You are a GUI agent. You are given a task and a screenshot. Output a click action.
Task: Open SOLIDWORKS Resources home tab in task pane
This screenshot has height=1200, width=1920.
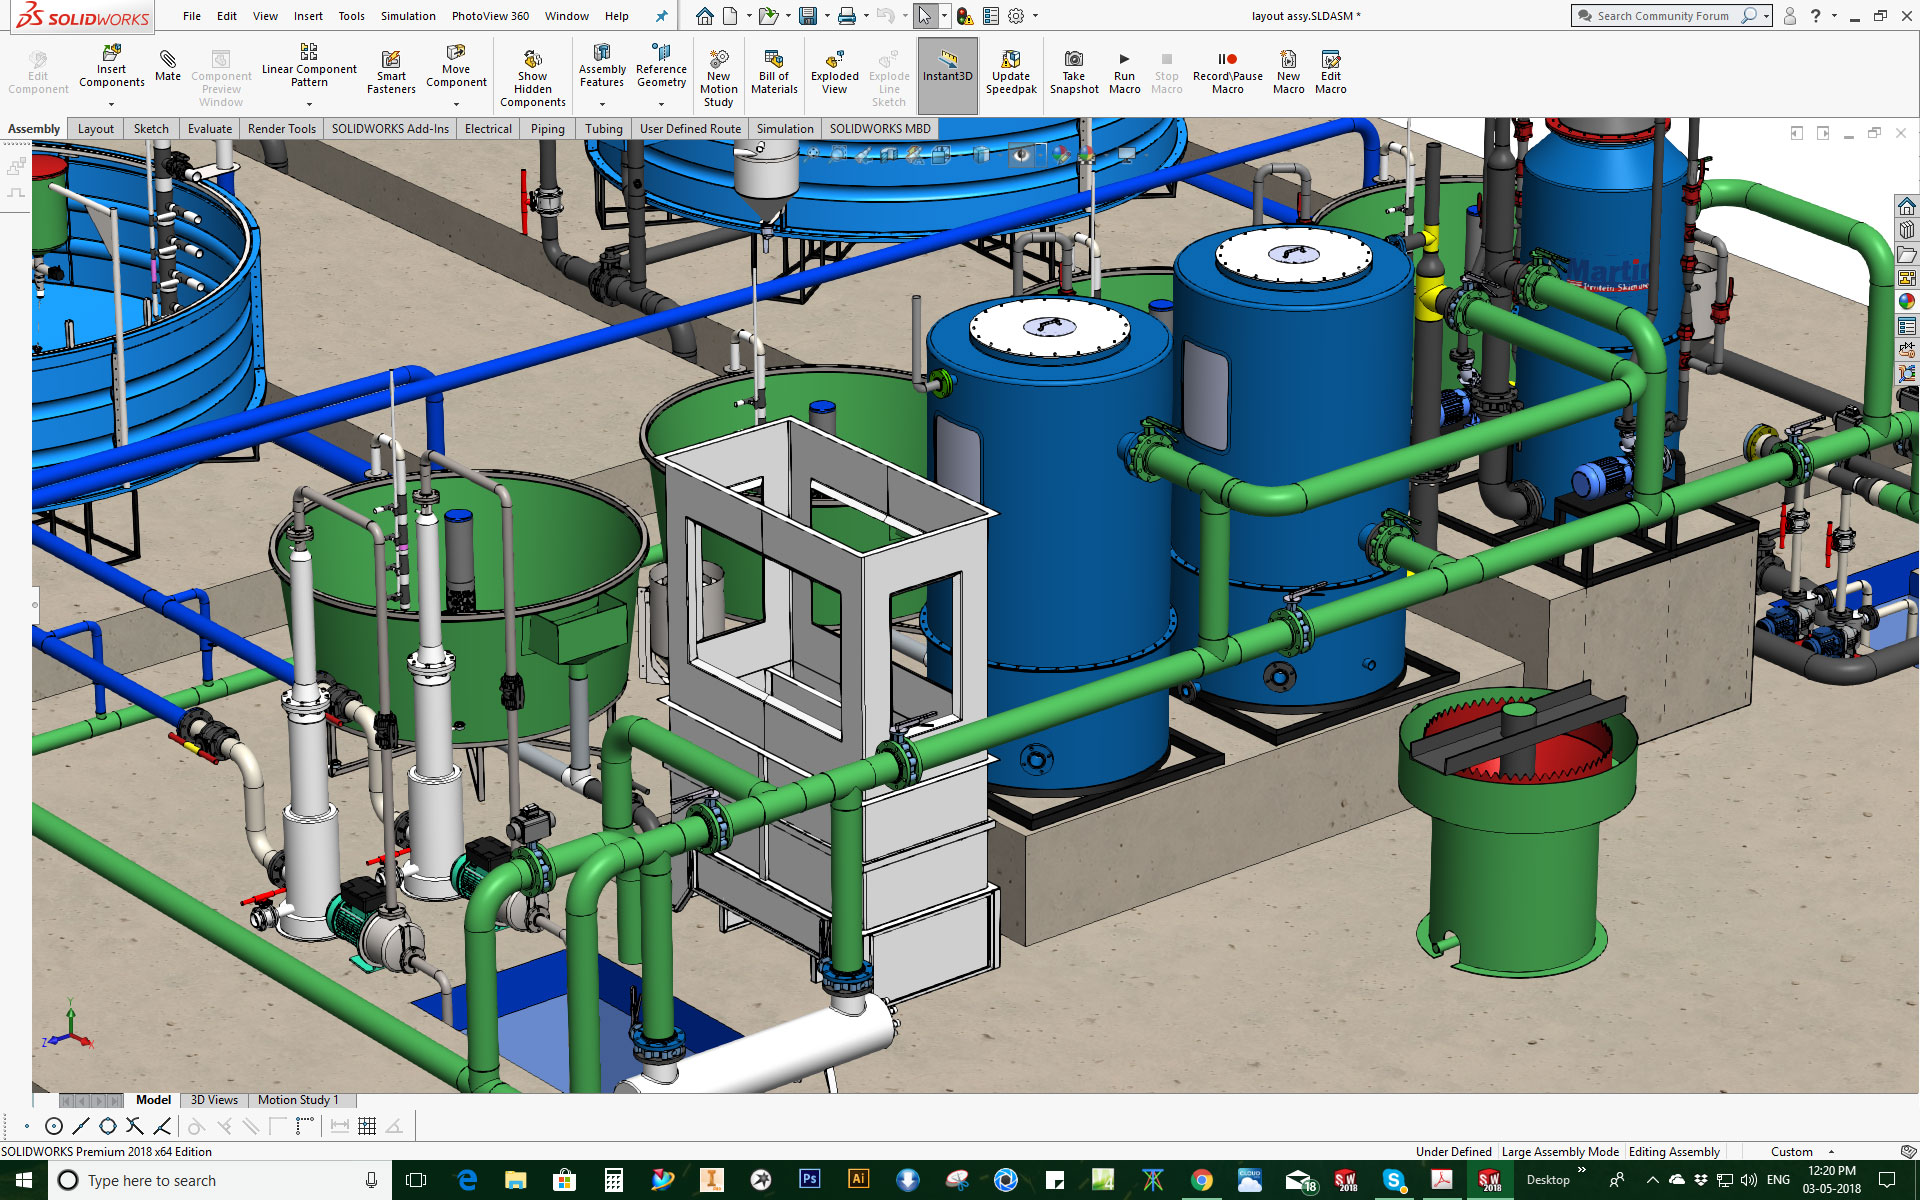tap(1906, 207)
